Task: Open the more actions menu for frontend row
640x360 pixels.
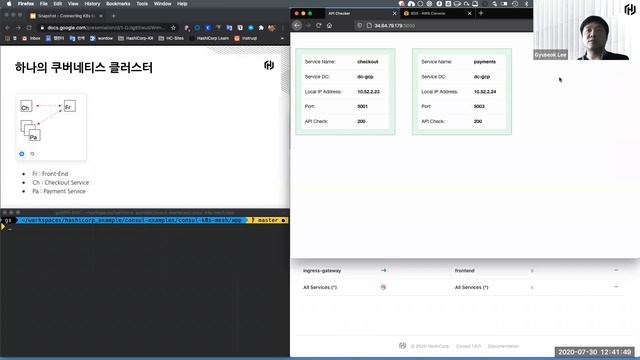Action: point(616,270)
